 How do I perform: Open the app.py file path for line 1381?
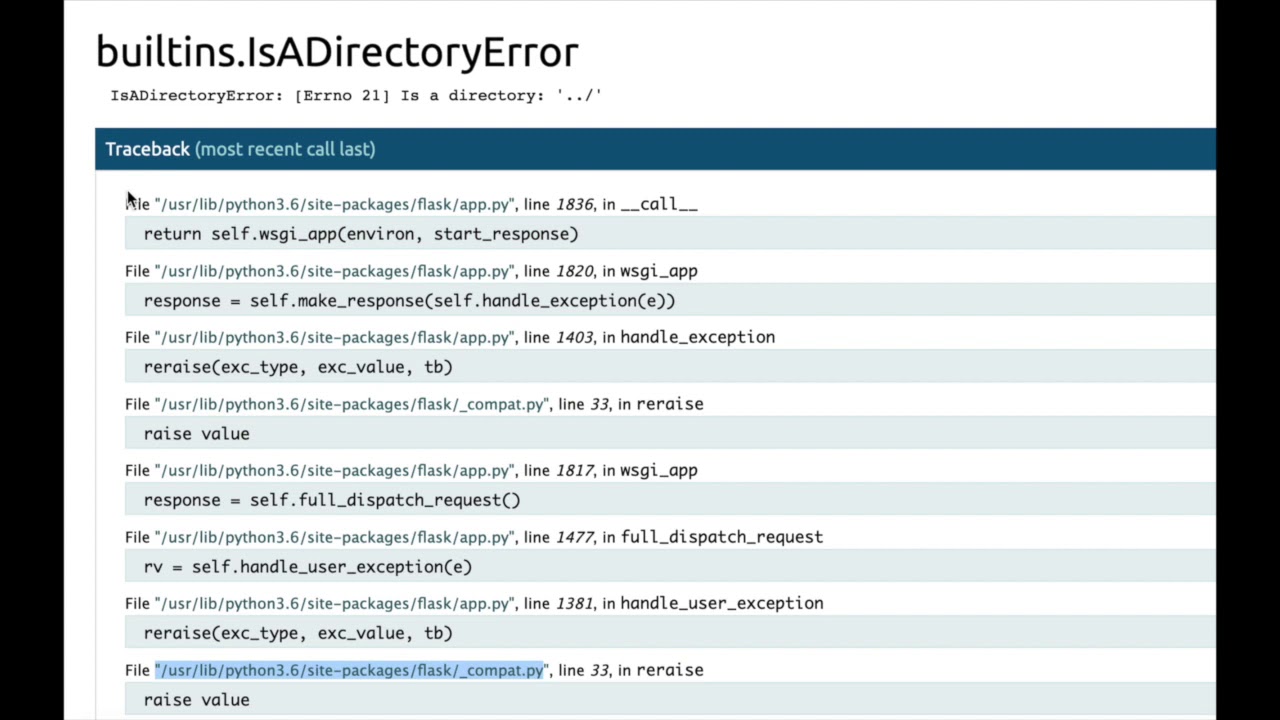point(334,603)
